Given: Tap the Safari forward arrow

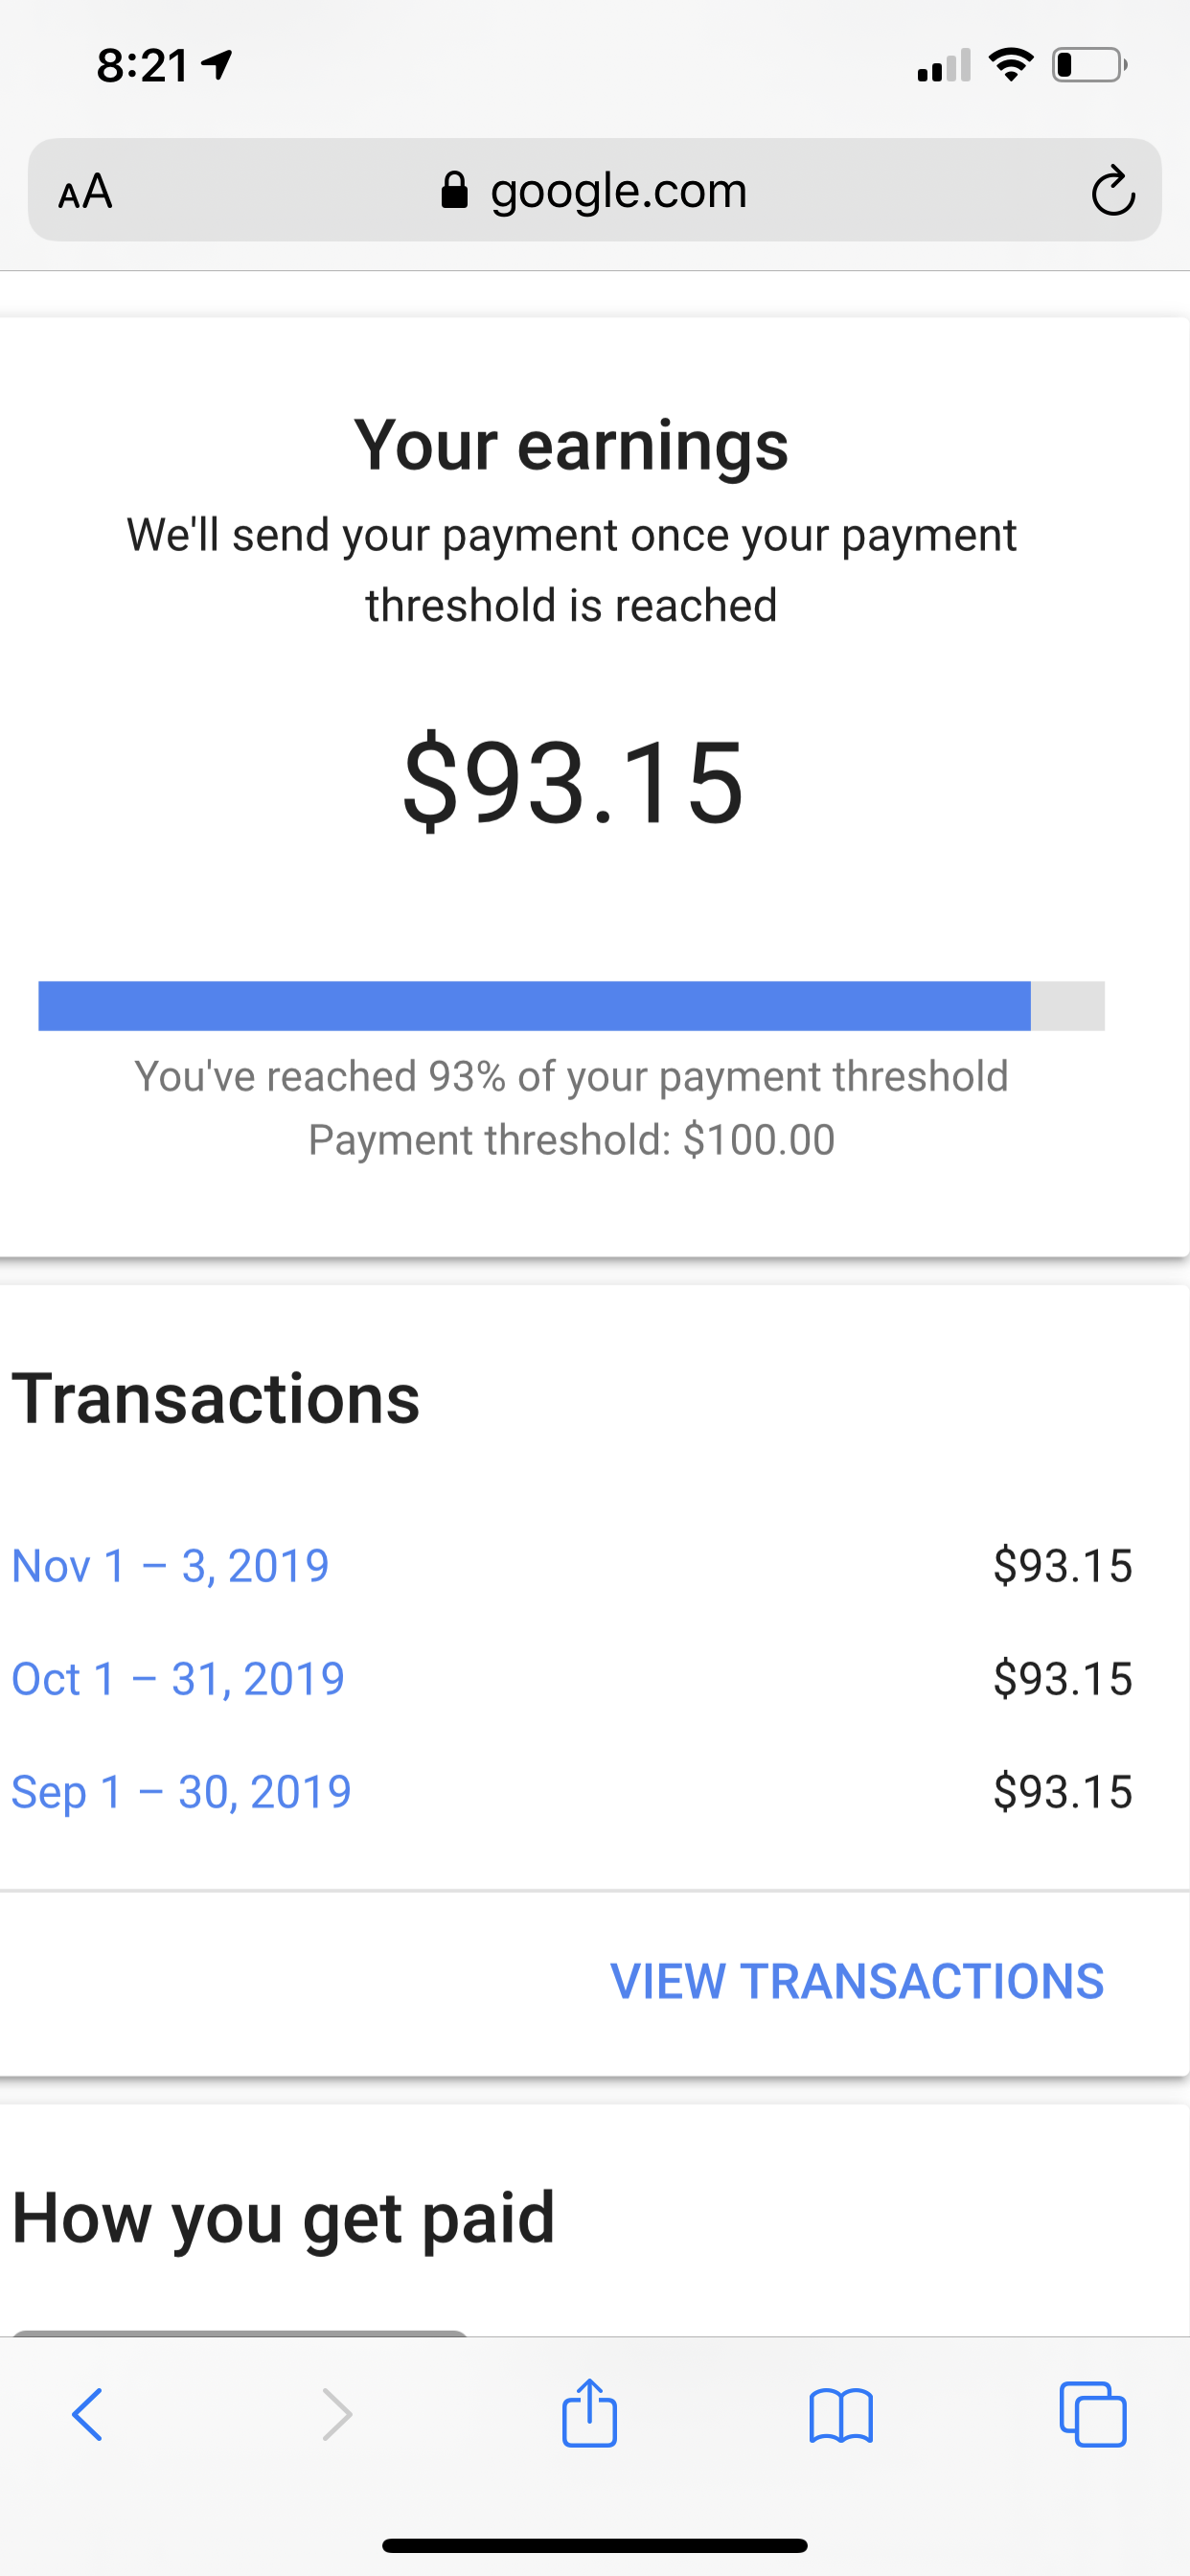Looking at the screenshot, I should (337, 2415).
